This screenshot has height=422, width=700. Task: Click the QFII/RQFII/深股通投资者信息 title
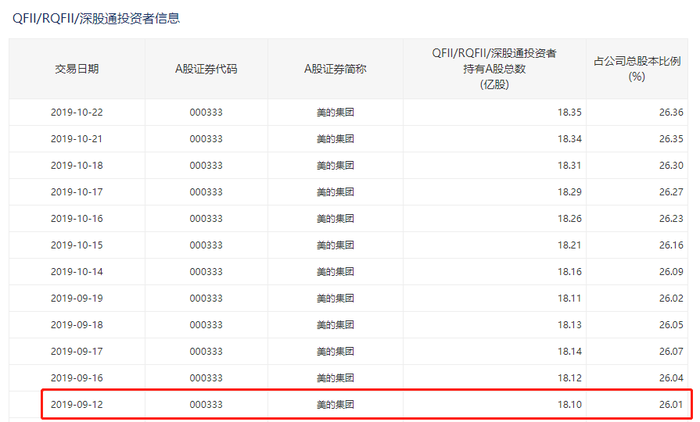point(96,18)
